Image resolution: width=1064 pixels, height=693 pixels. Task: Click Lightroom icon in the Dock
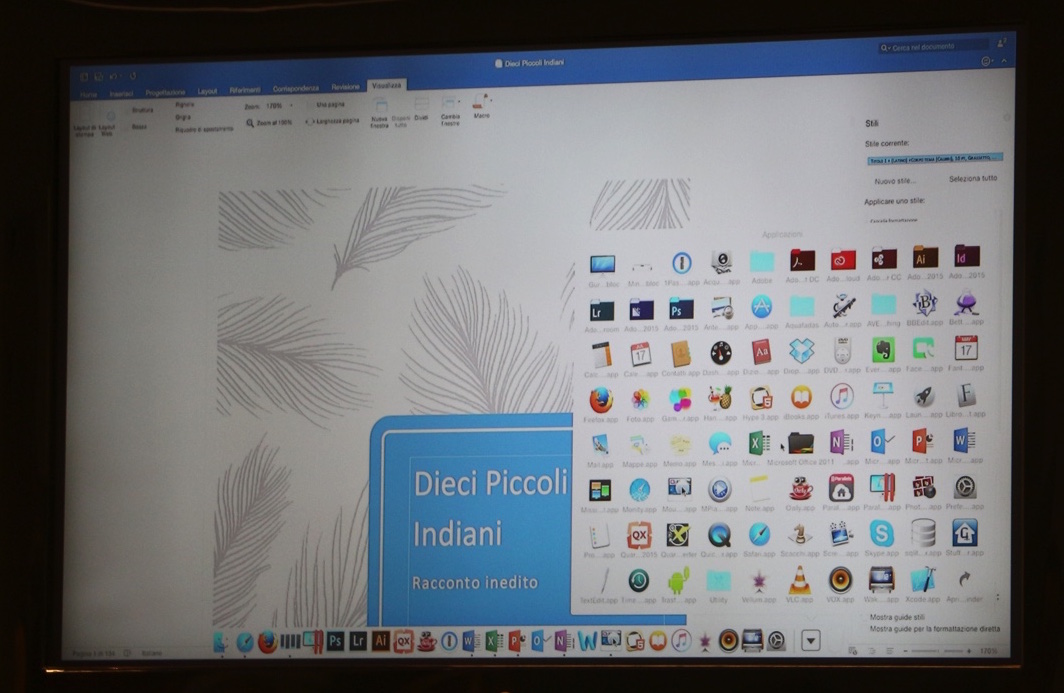pyautogui.click(x=358, y=641)
